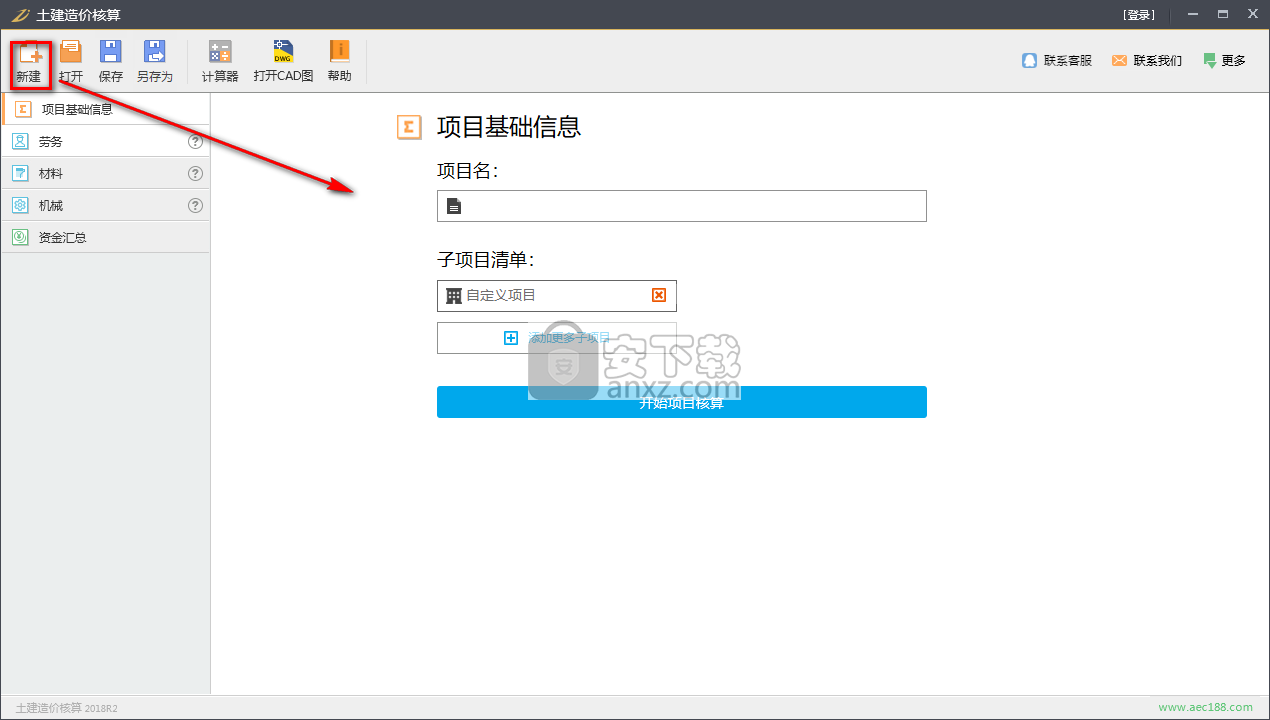Switch to 材料 sidebar tab
The image size is (1270, 720).
[x=106, y=174]
